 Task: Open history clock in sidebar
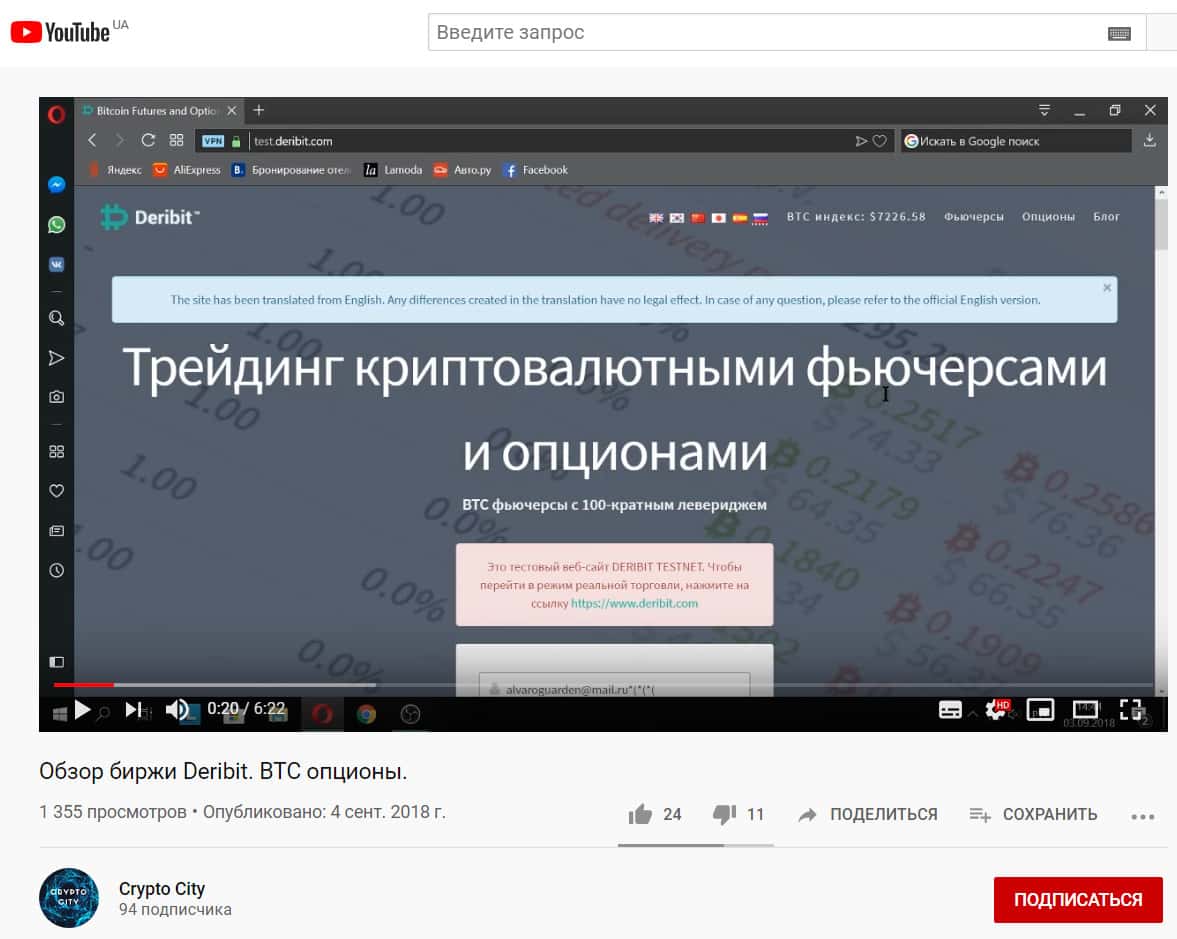[x=56, y=570]
